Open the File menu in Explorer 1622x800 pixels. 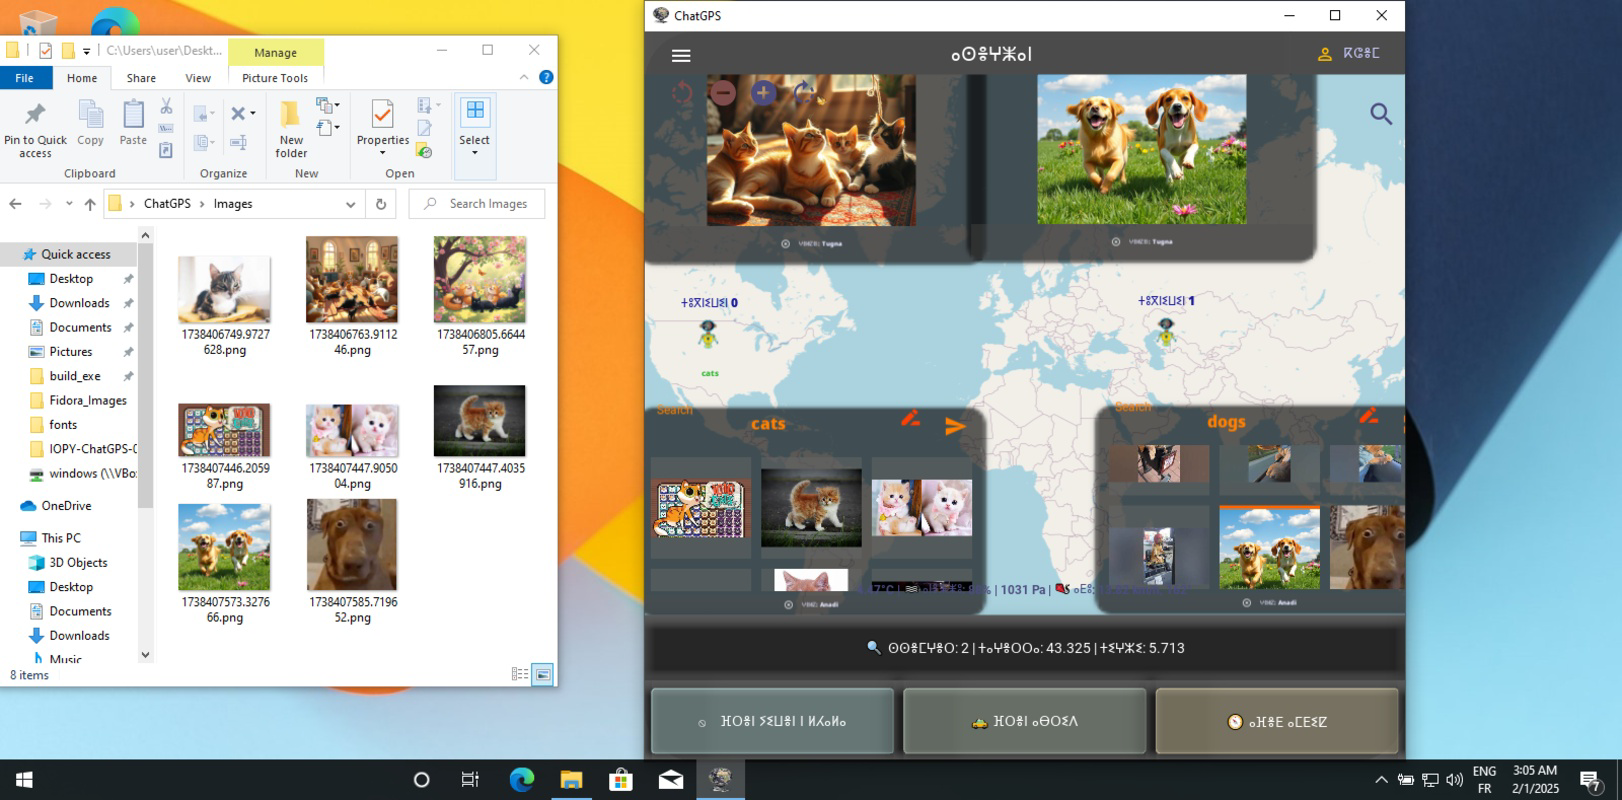(x=24, y=78)
